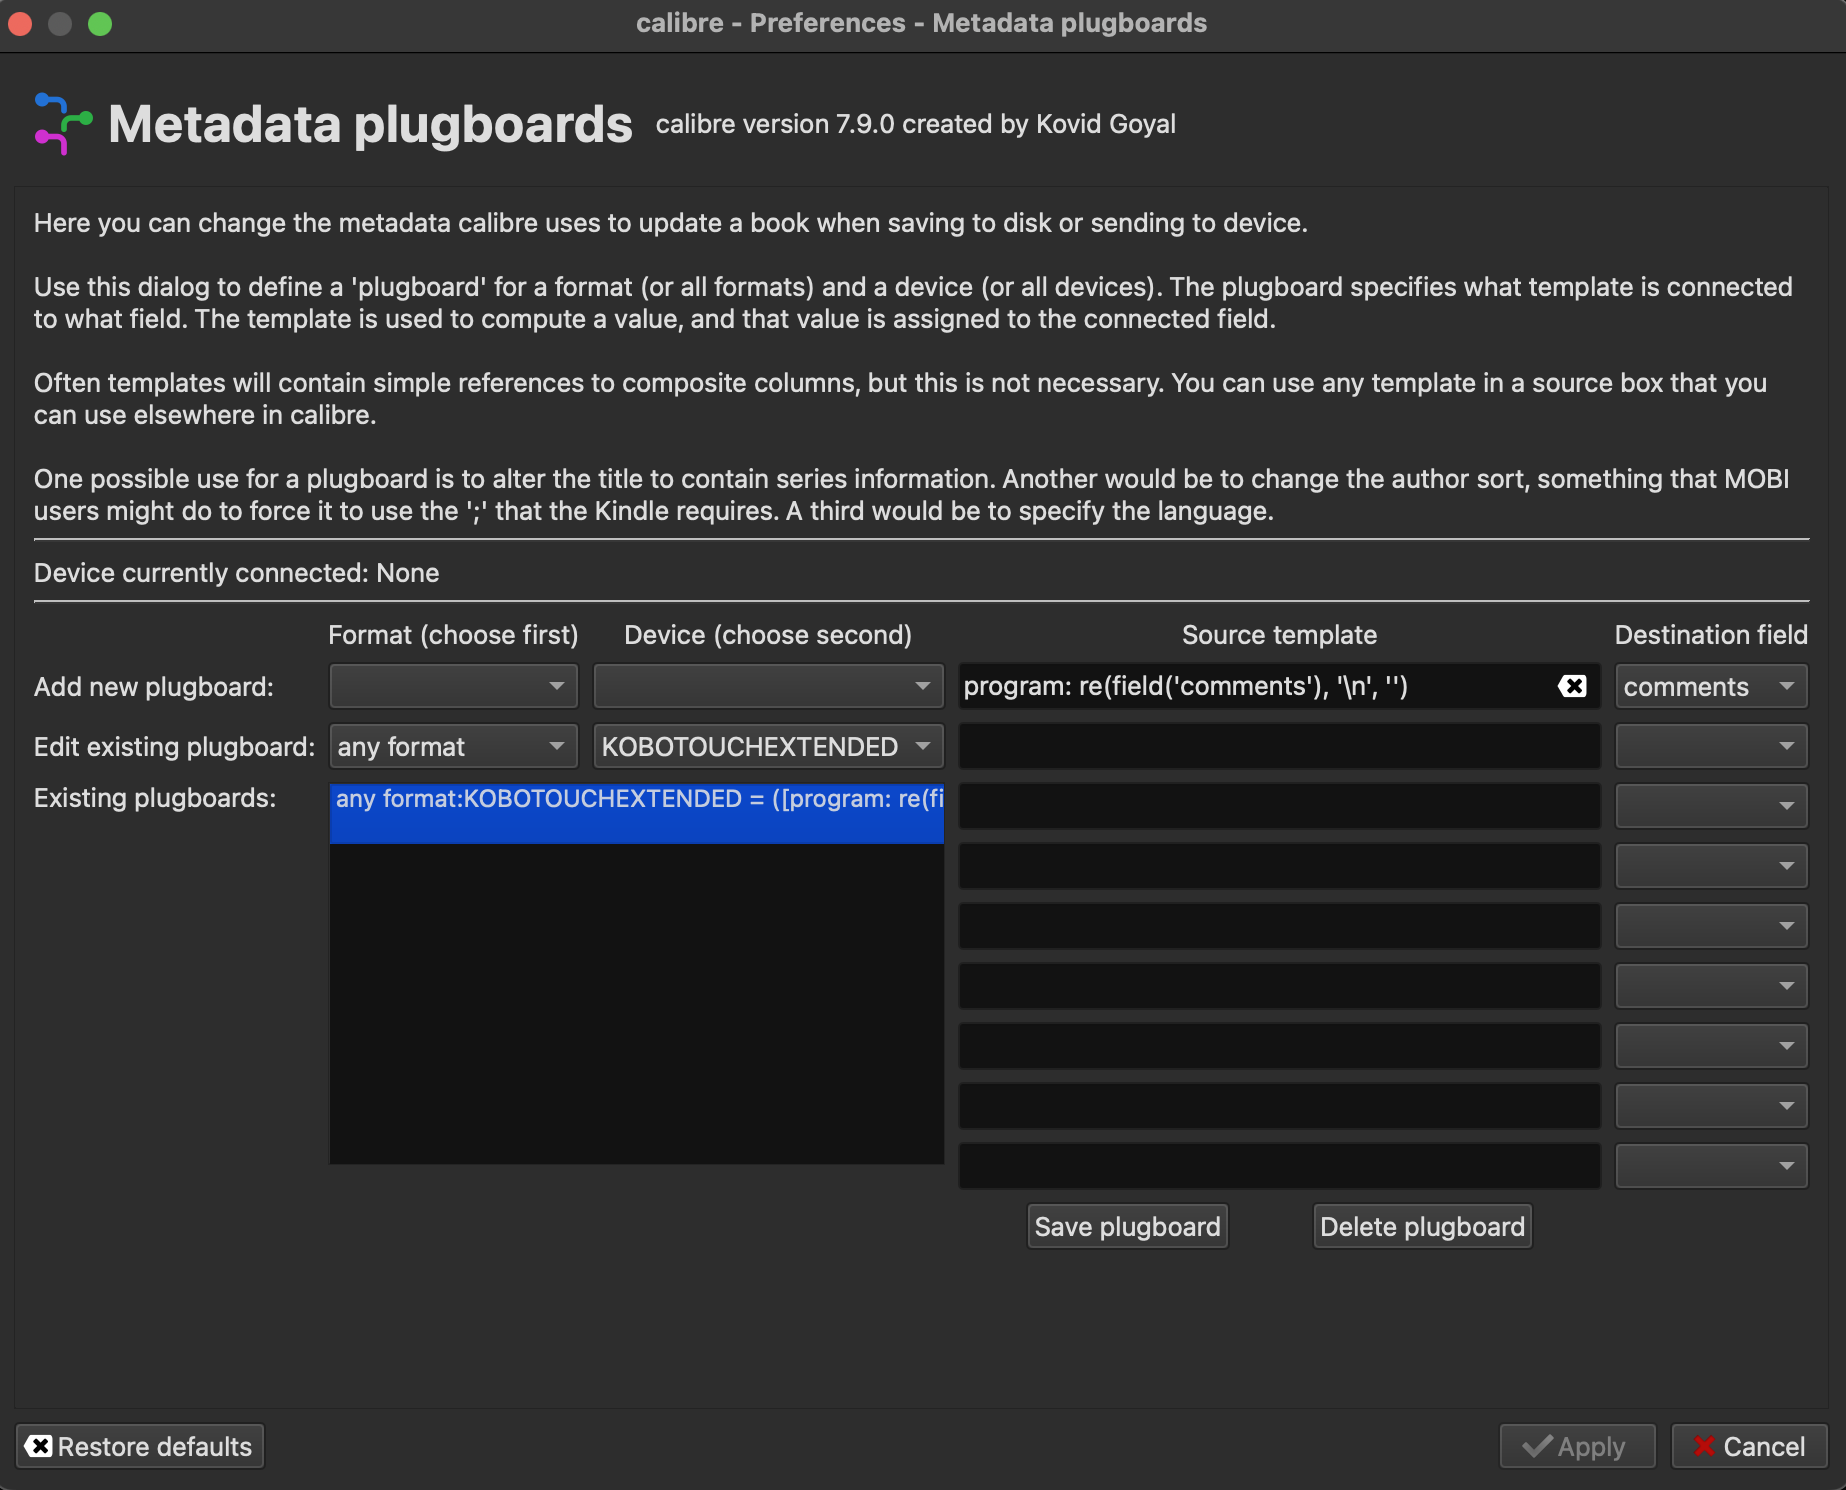Click the 'Format (choose first)' header label
Image resolution: width=1846 pixels, height=1490 pixels.
[453, 635]
